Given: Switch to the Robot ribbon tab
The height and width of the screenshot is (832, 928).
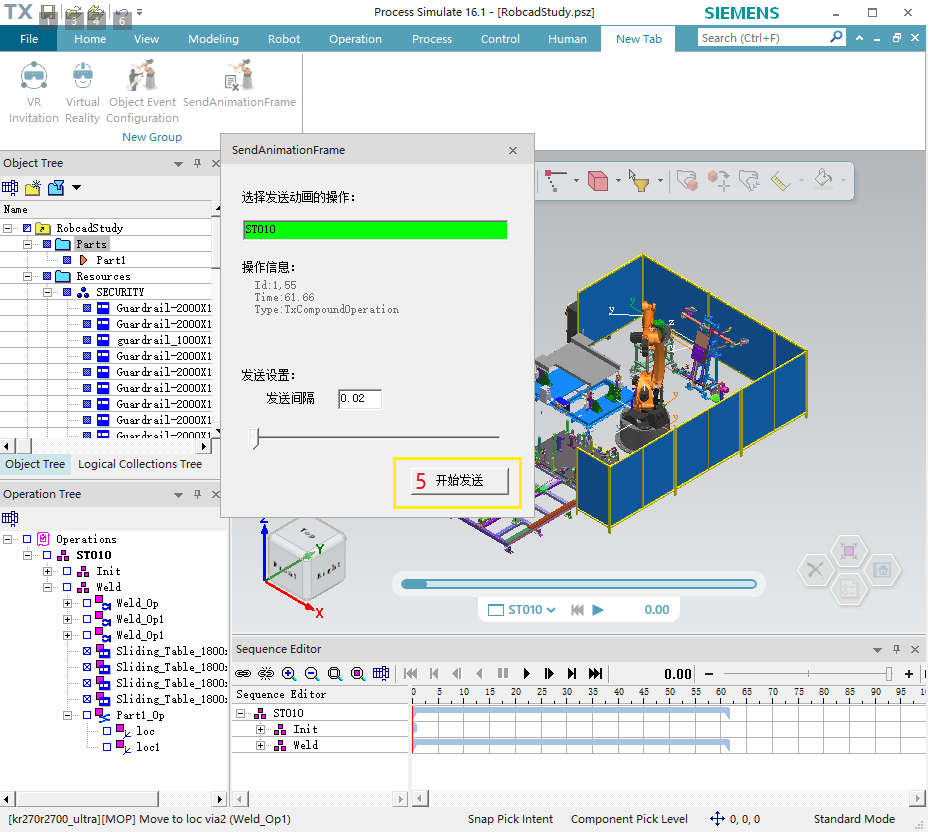Looking at the screenshot, I should click(284, 39).
